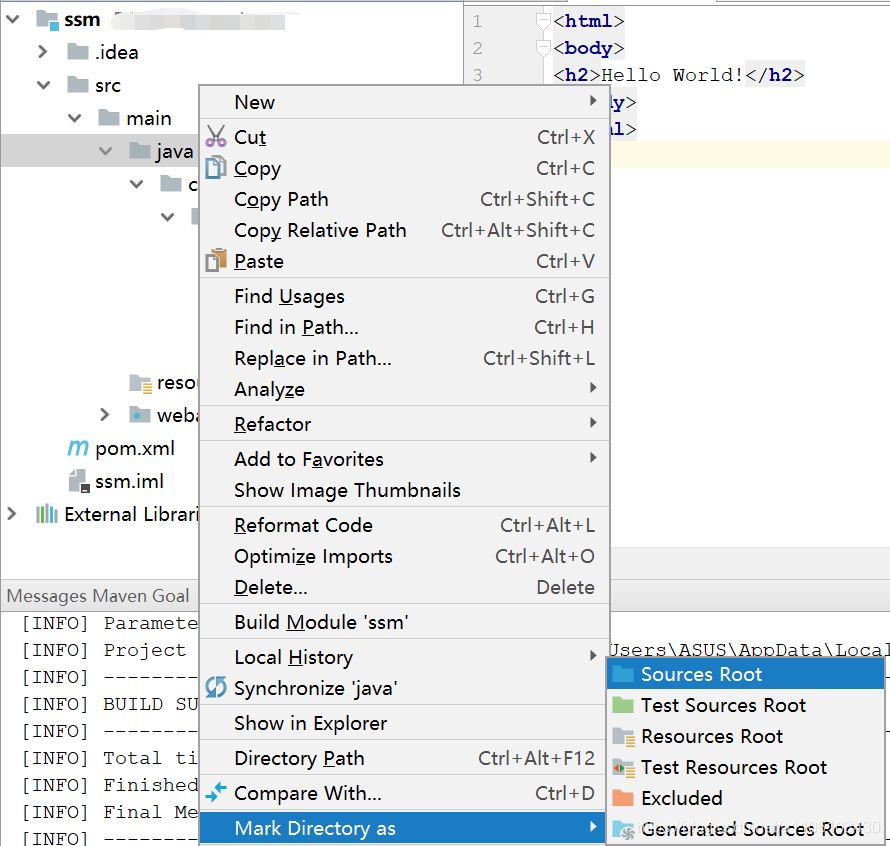Mark directory as Test Sources Root
Screen dimensions: 890x846
click(745, 705)
